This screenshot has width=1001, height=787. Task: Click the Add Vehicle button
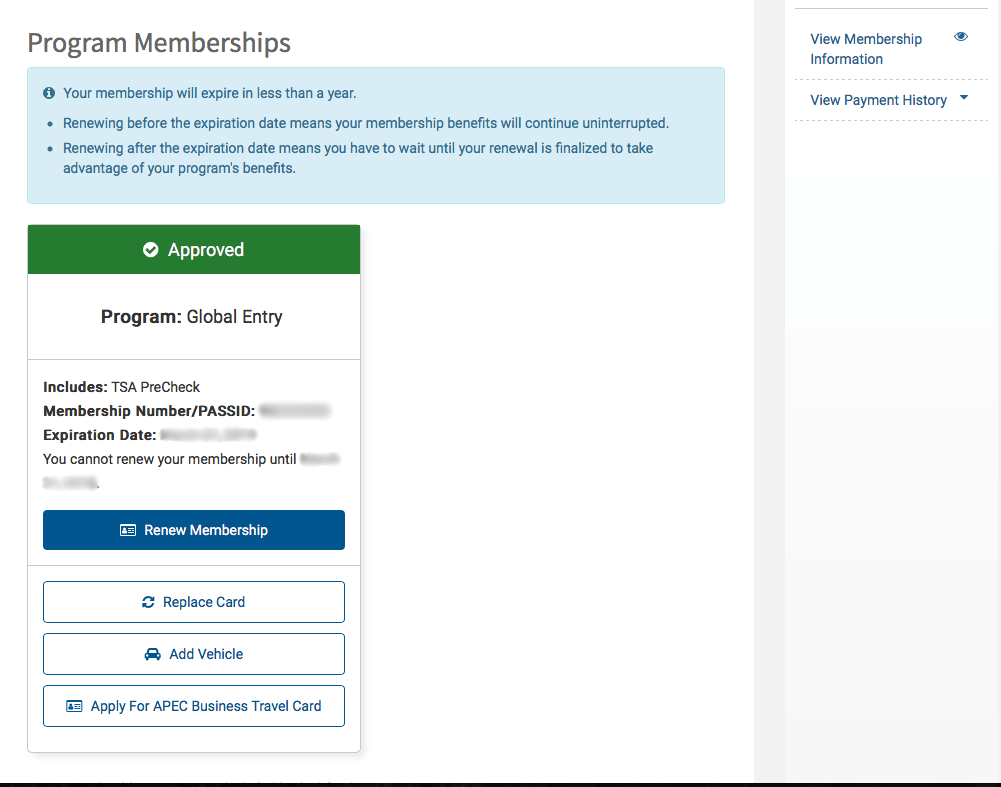click(x=194, y=654)
